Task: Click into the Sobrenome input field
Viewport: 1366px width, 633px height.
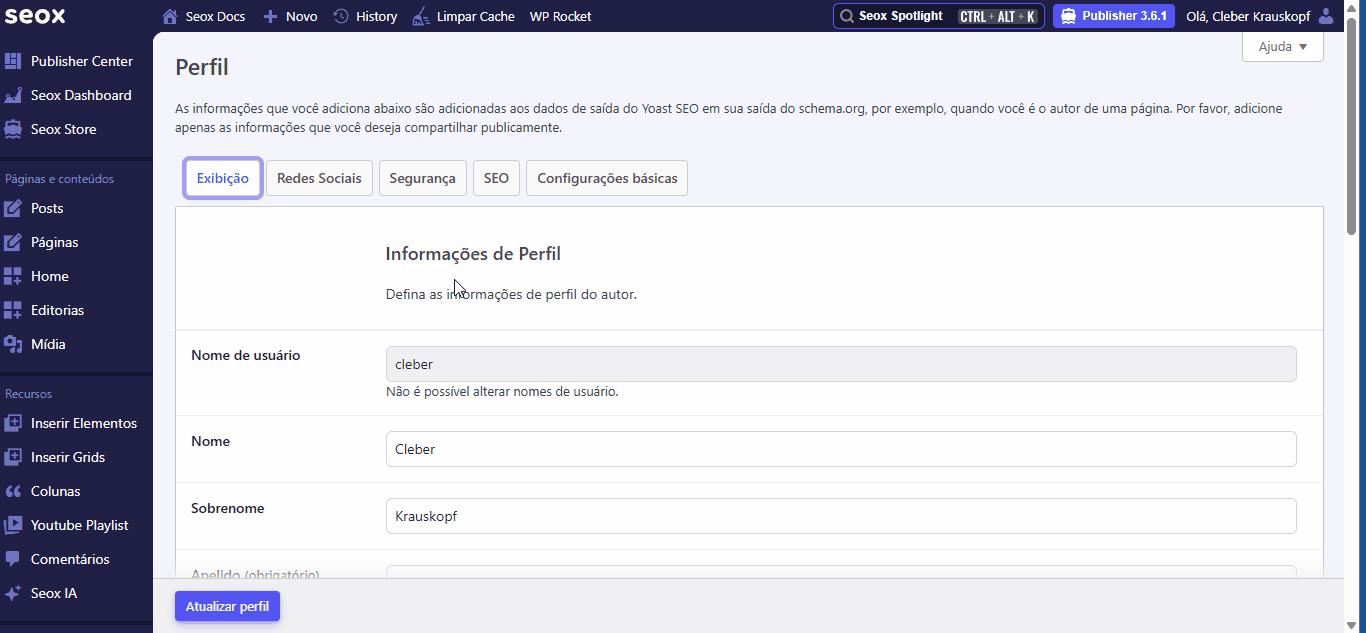Action: click(x=840, y=516)
